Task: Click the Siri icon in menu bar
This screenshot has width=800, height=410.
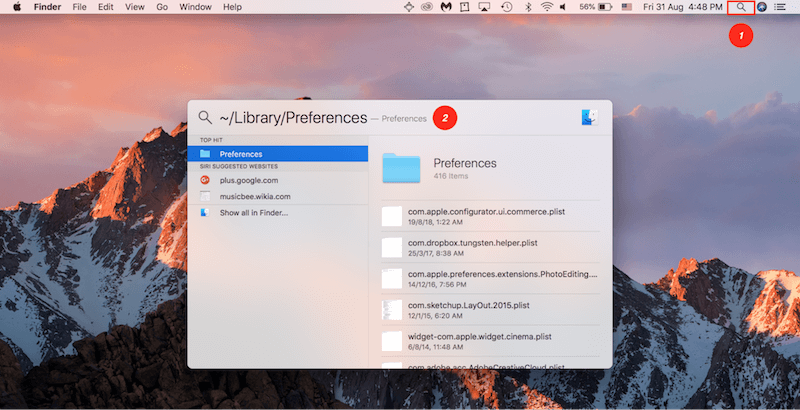Action: tap(761, 7)
